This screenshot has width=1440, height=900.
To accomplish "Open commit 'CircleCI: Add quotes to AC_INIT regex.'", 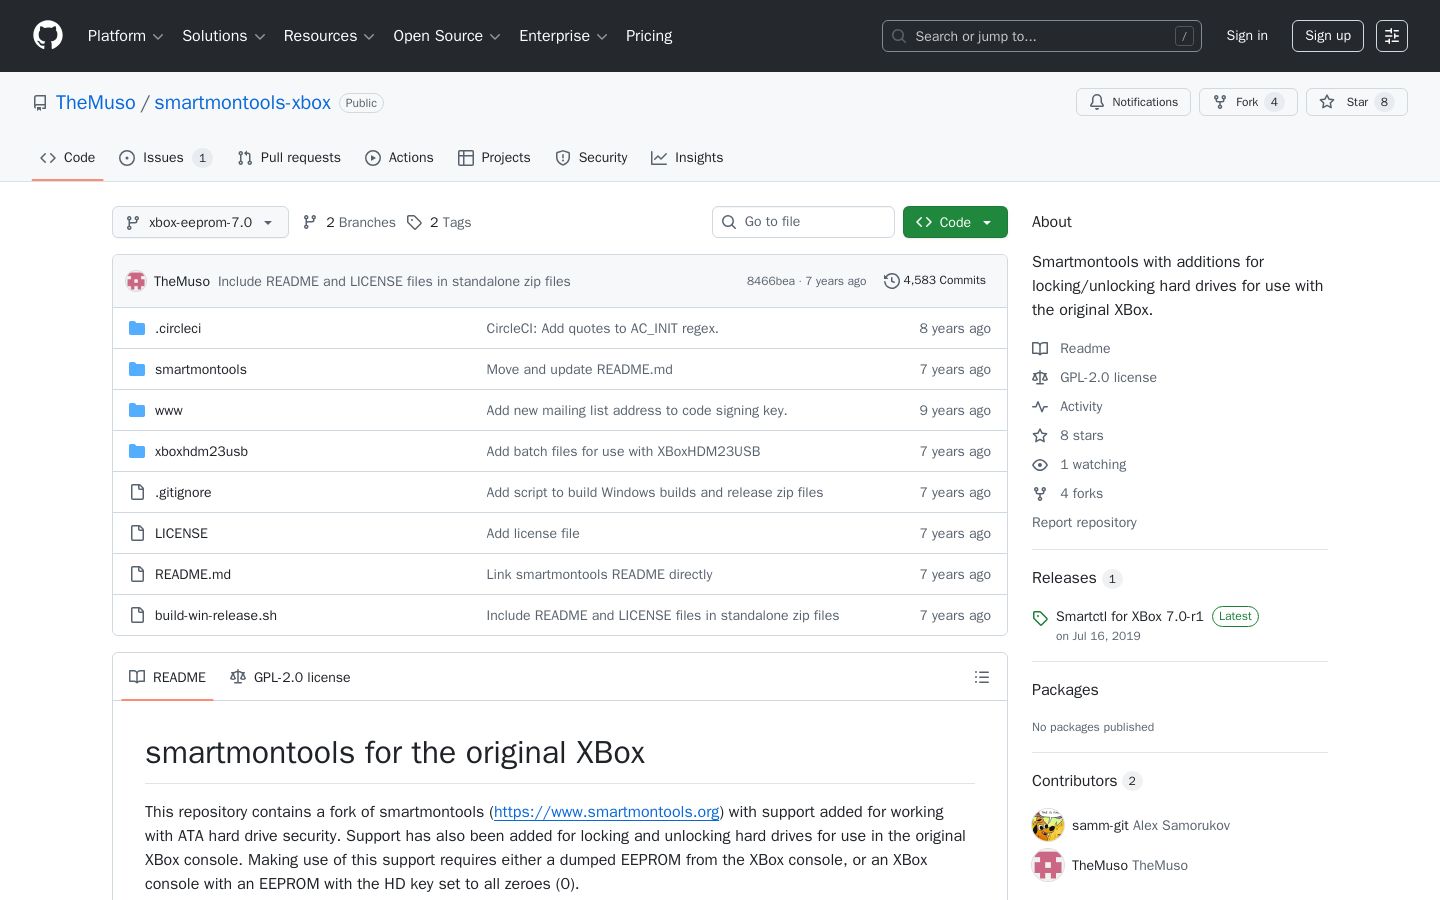I will (602, 328).
